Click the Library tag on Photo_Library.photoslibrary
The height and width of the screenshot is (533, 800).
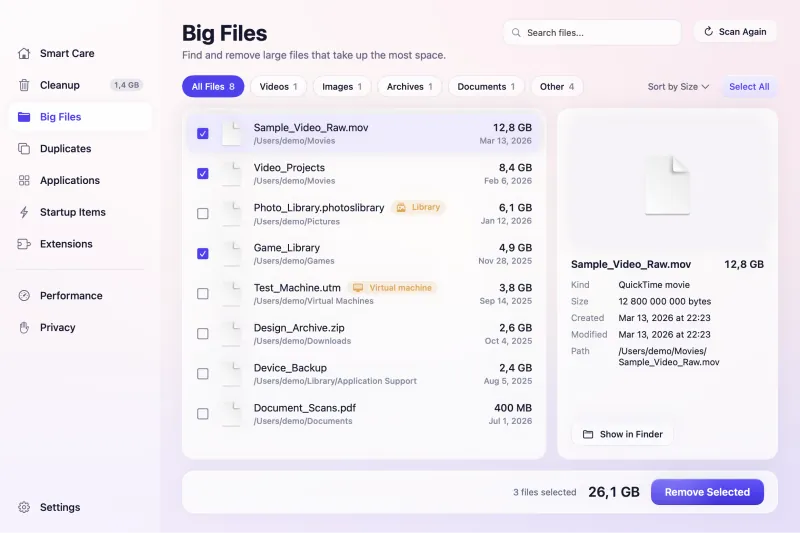click(418, 207)
